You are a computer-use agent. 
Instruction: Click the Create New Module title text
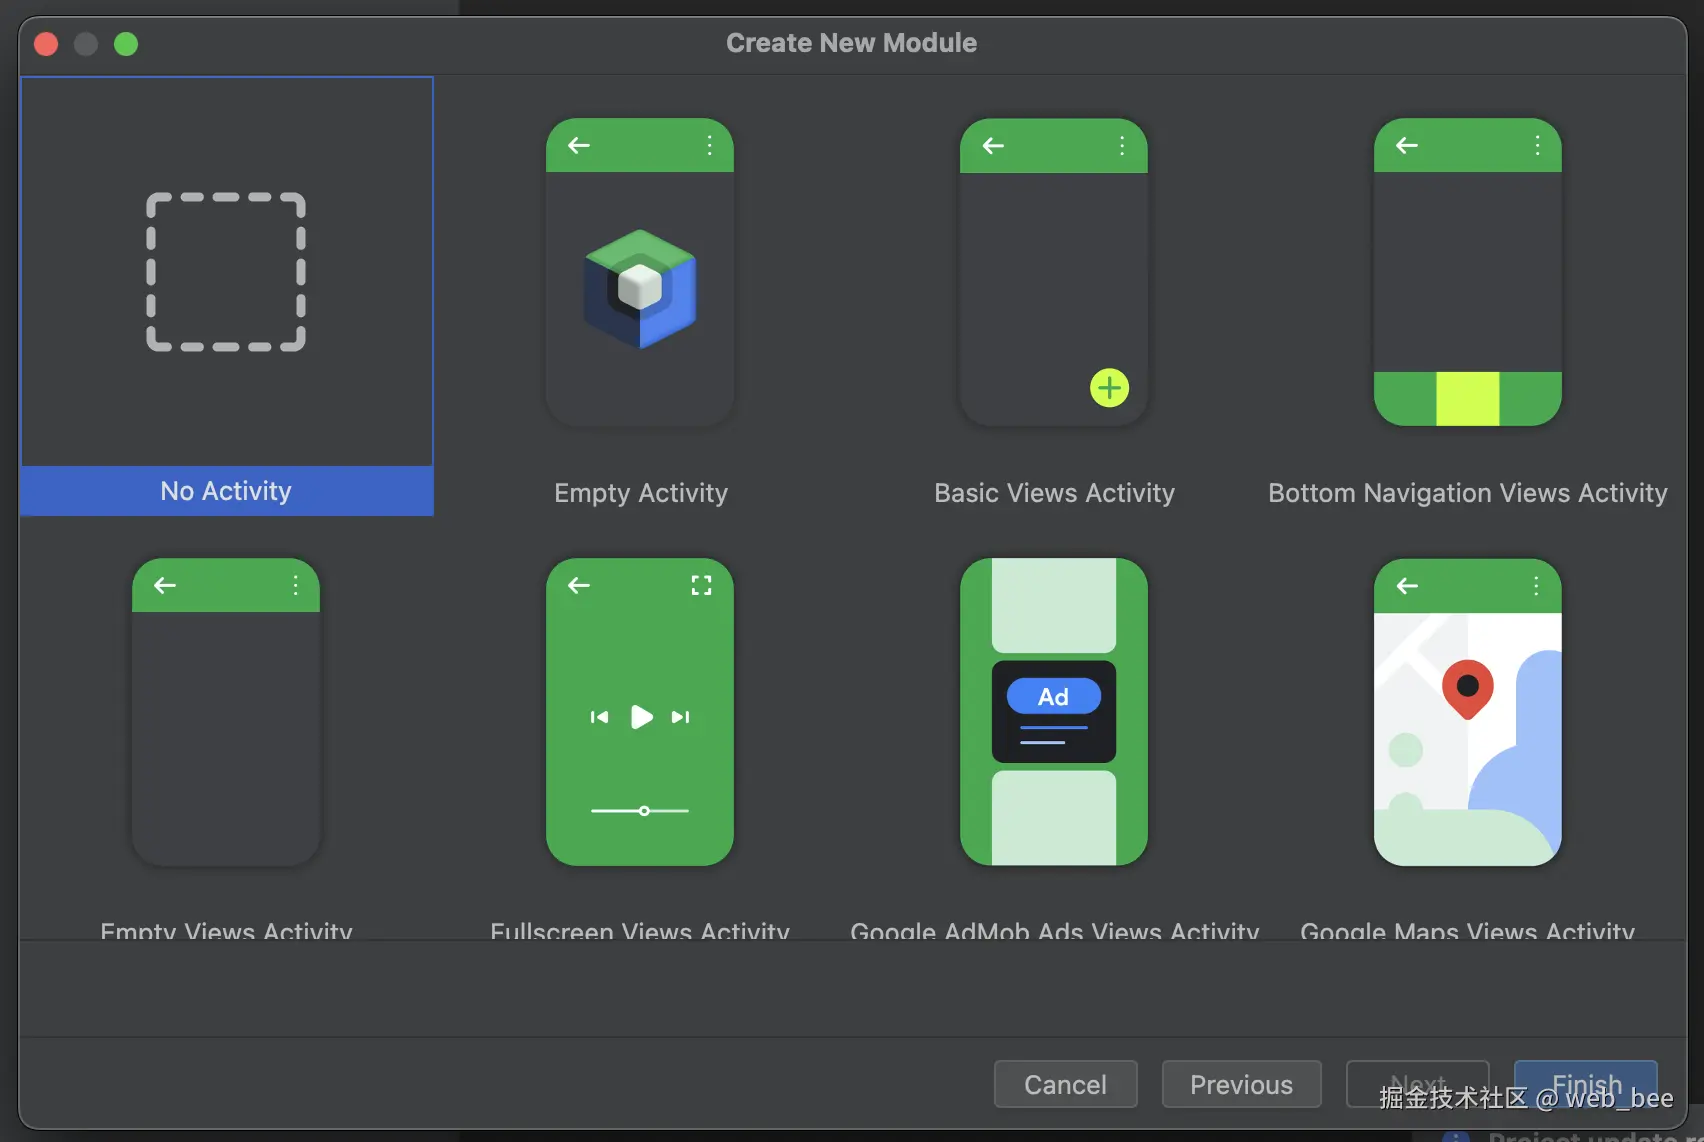852,43
